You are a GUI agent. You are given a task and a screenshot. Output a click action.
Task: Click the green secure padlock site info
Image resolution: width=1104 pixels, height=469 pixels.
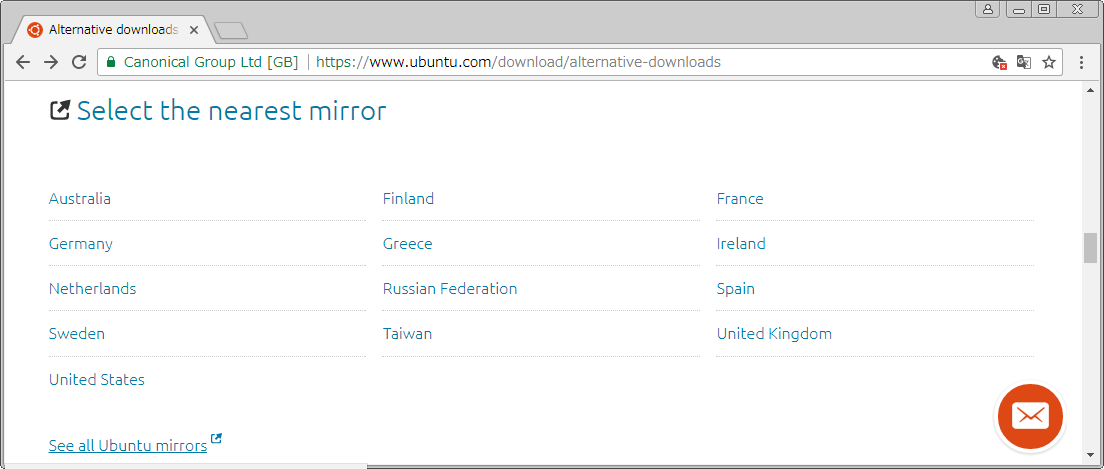pyautogui.click(x=111, y=62)
